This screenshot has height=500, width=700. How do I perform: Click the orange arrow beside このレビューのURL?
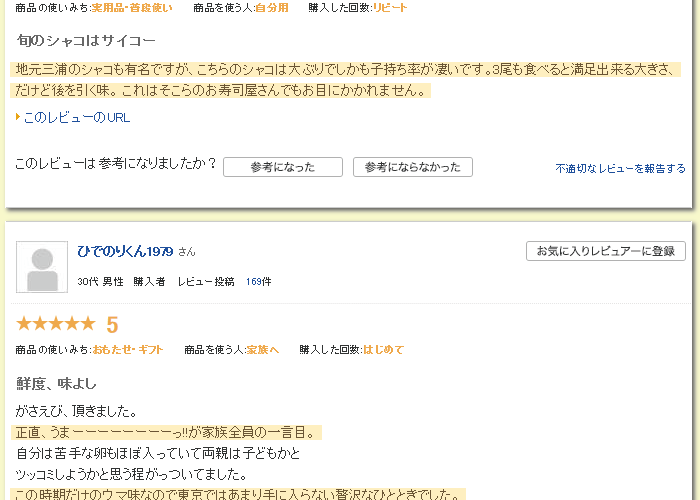18,117
